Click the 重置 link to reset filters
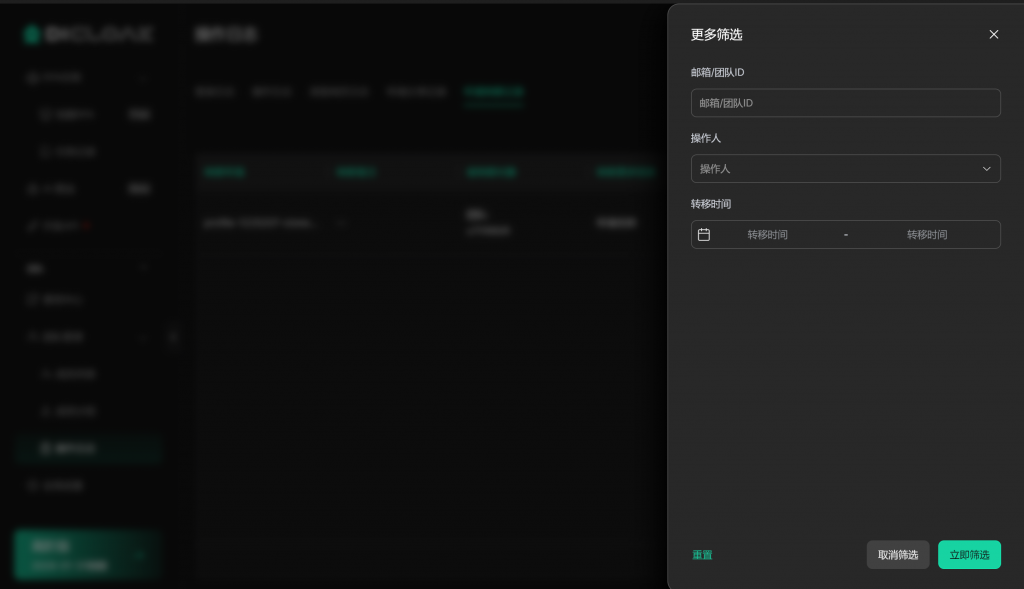The width and height of the screenshot is (1024, 589). (x=702, y=555)
